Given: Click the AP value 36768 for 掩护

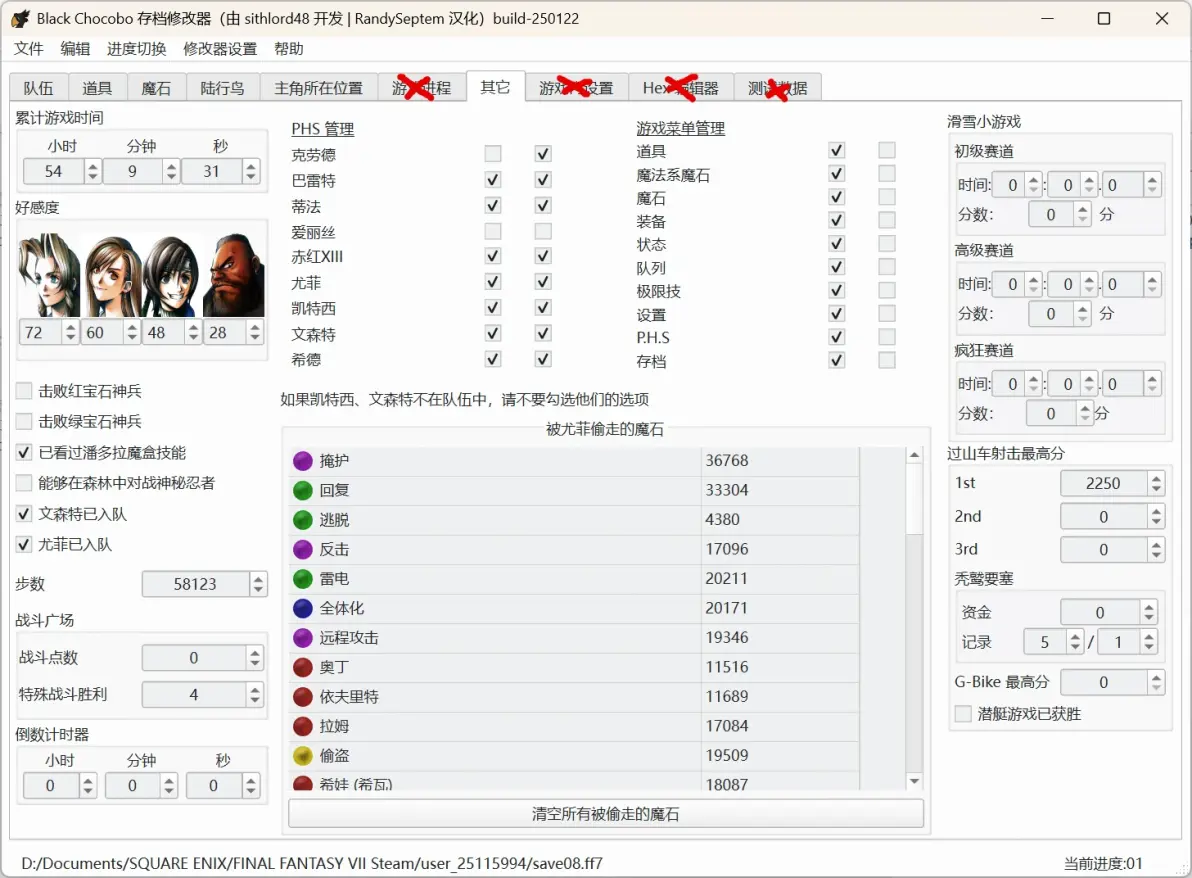Looking at the screenshot, I should pos(727,461).
